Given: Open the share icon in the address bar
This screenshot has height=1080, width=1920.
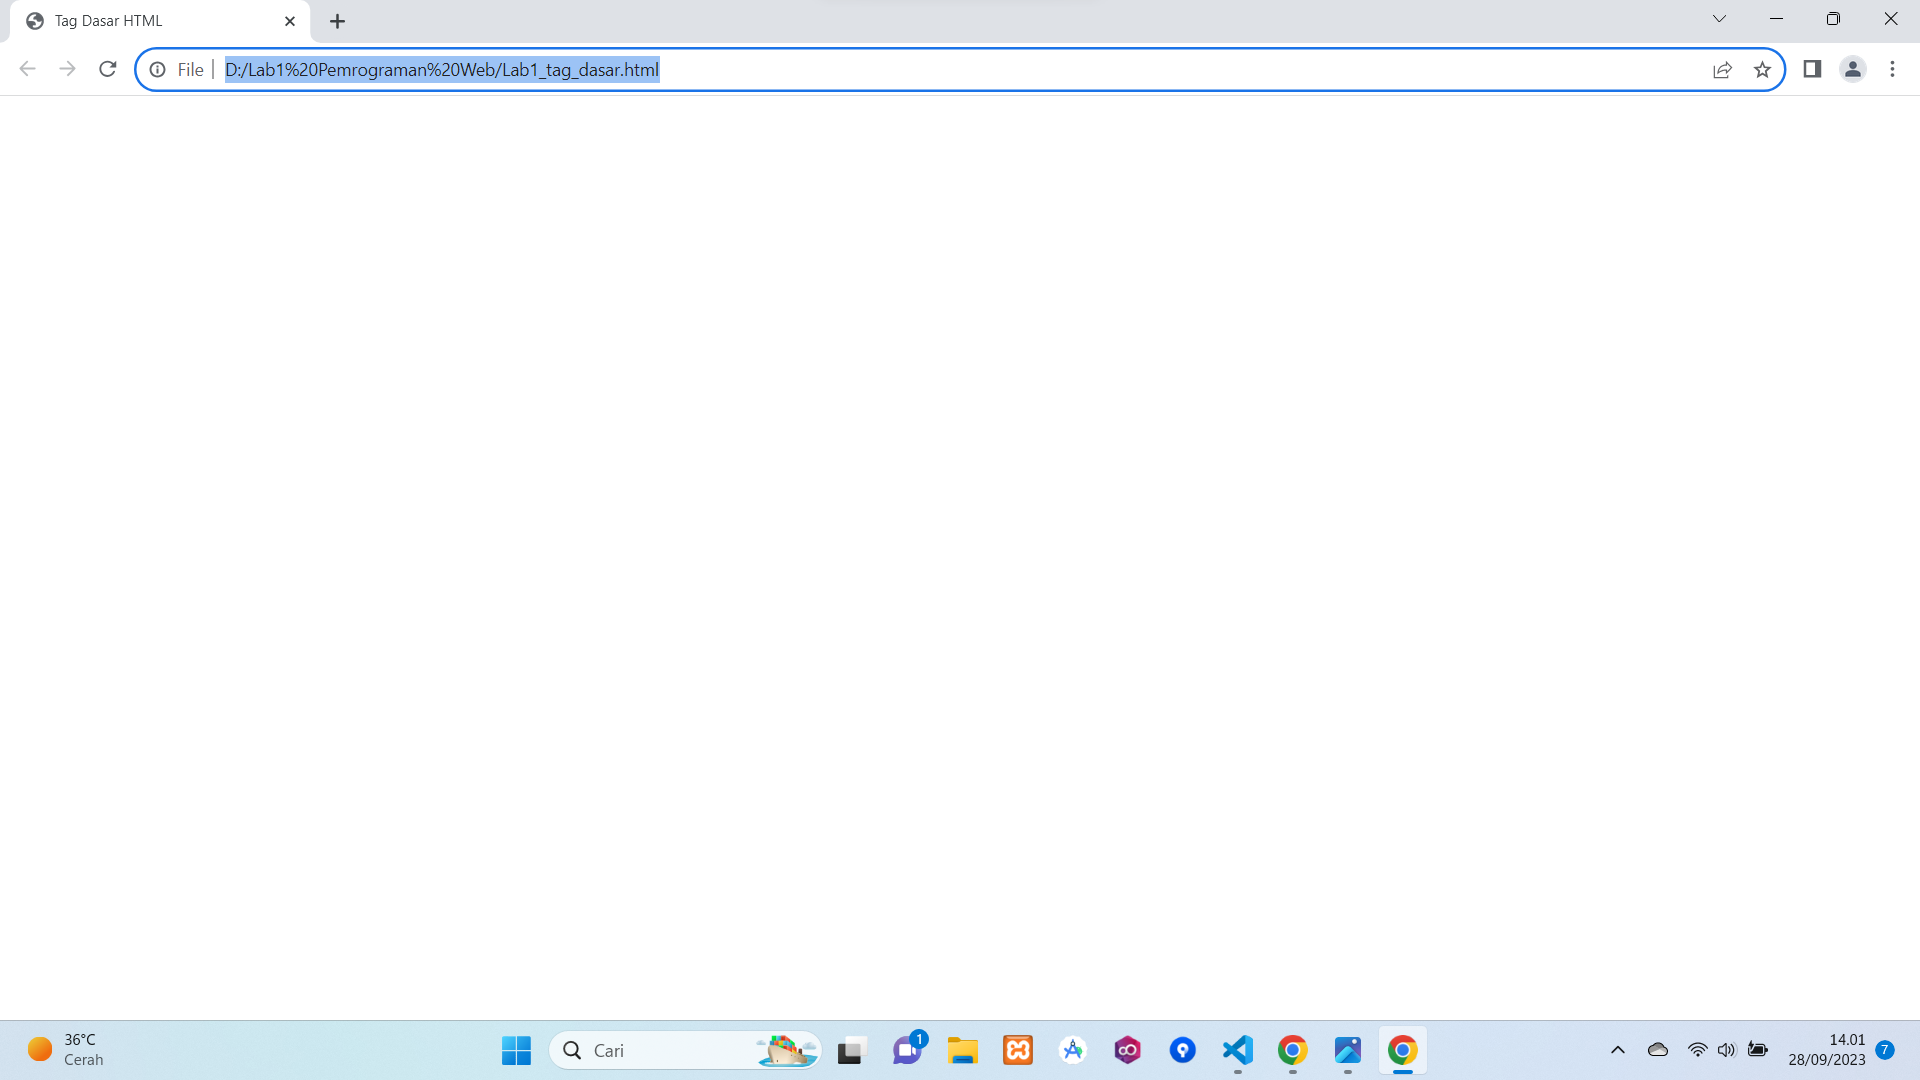Looking at the screenshot, I should click(1721, 69).
